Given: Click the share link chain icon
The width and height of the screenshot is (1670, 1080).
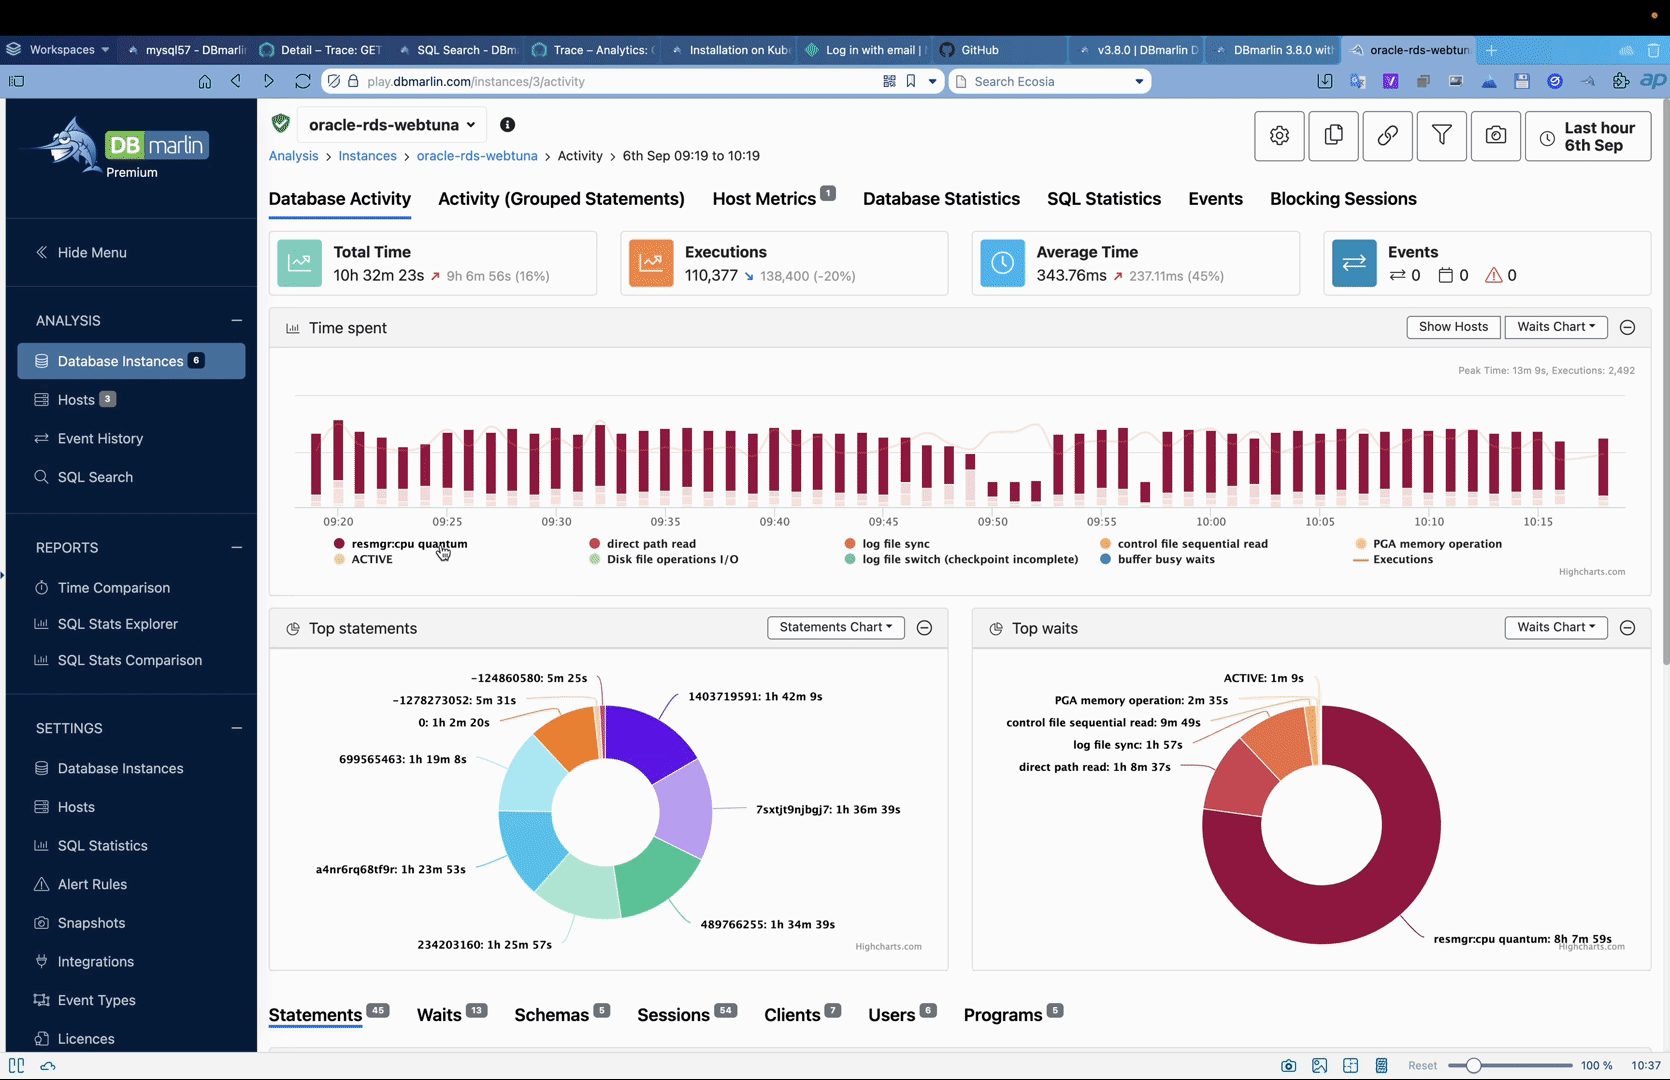Looking at the screenshot, I should point(1387,136).
